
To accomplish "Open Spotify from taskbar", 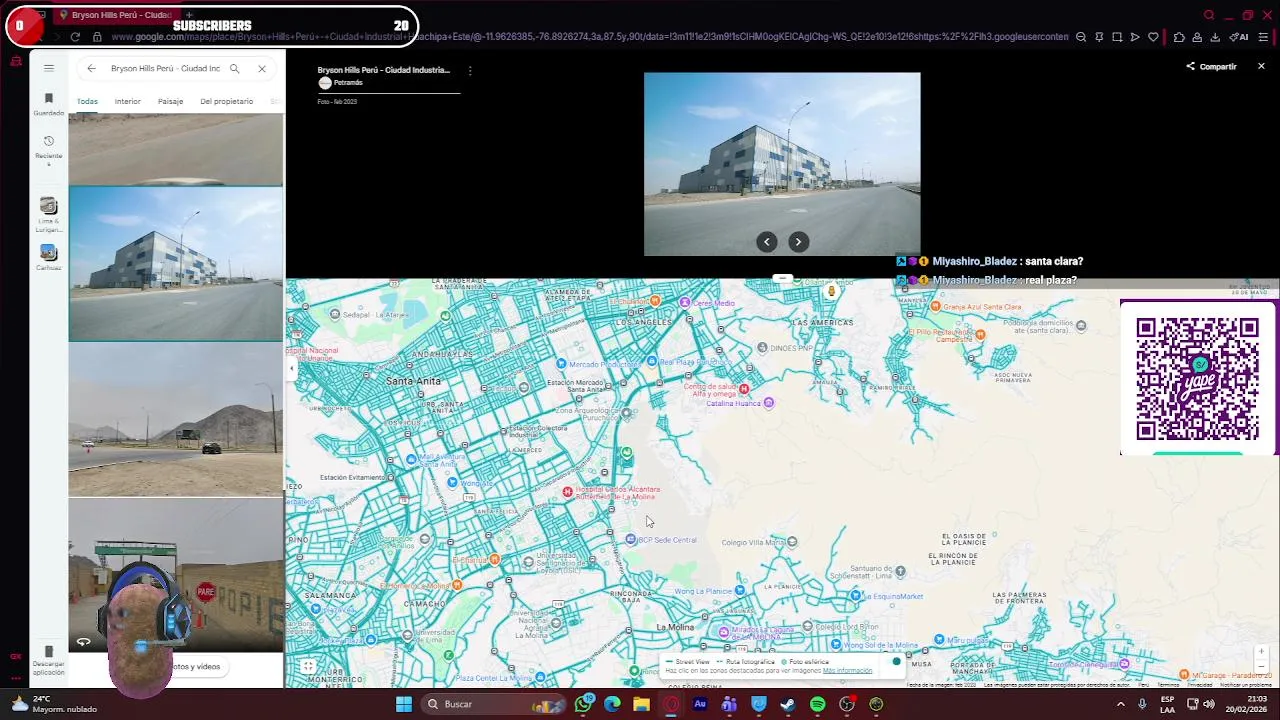I will (817, 704).
